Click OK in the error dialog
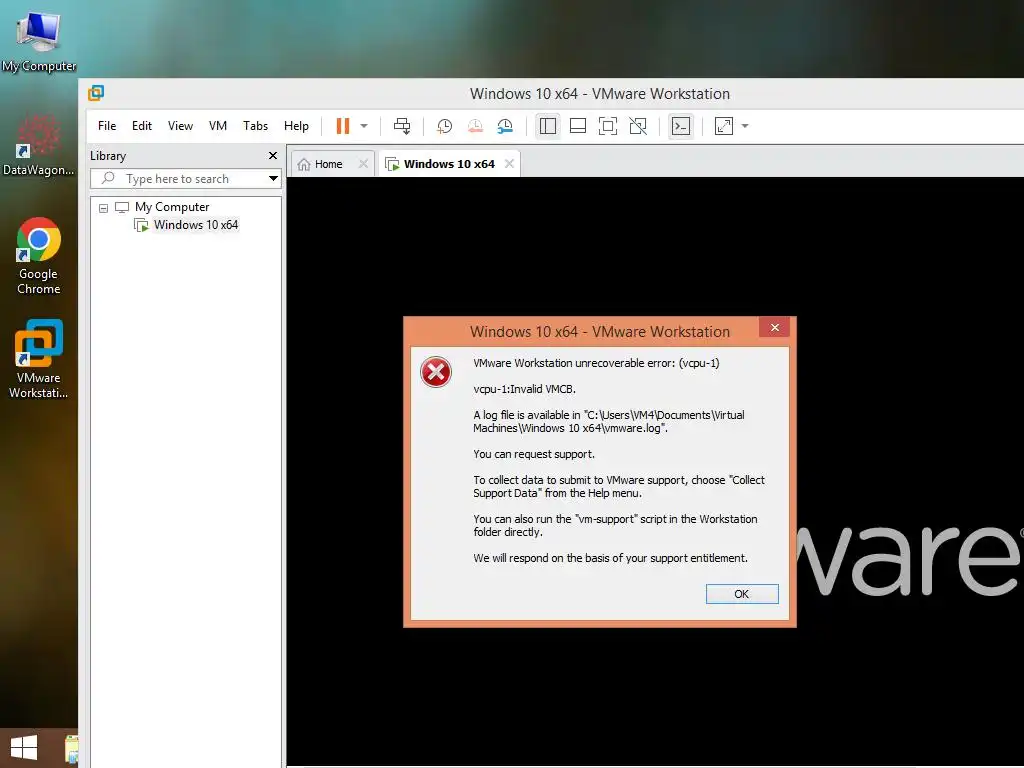 (x=742, y=594)
